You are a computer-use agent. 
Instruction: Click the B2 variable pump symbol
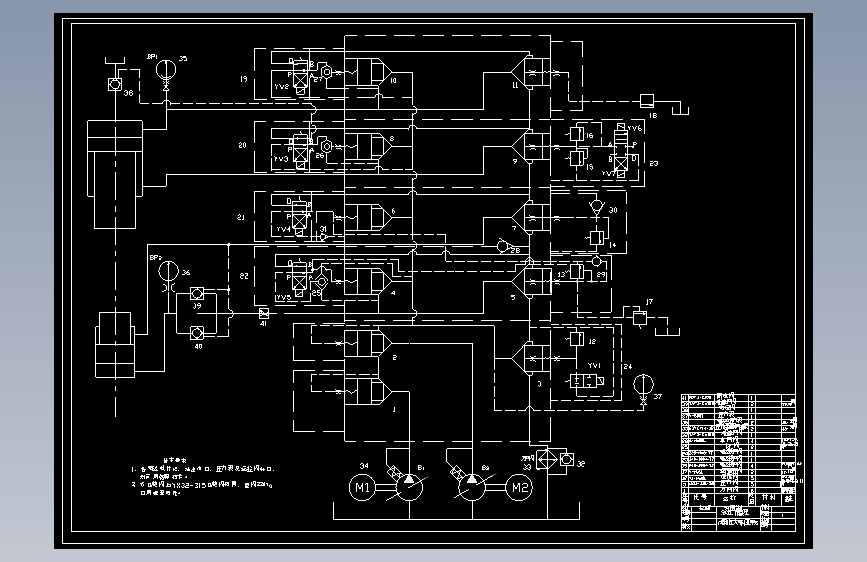click(472, 487)
